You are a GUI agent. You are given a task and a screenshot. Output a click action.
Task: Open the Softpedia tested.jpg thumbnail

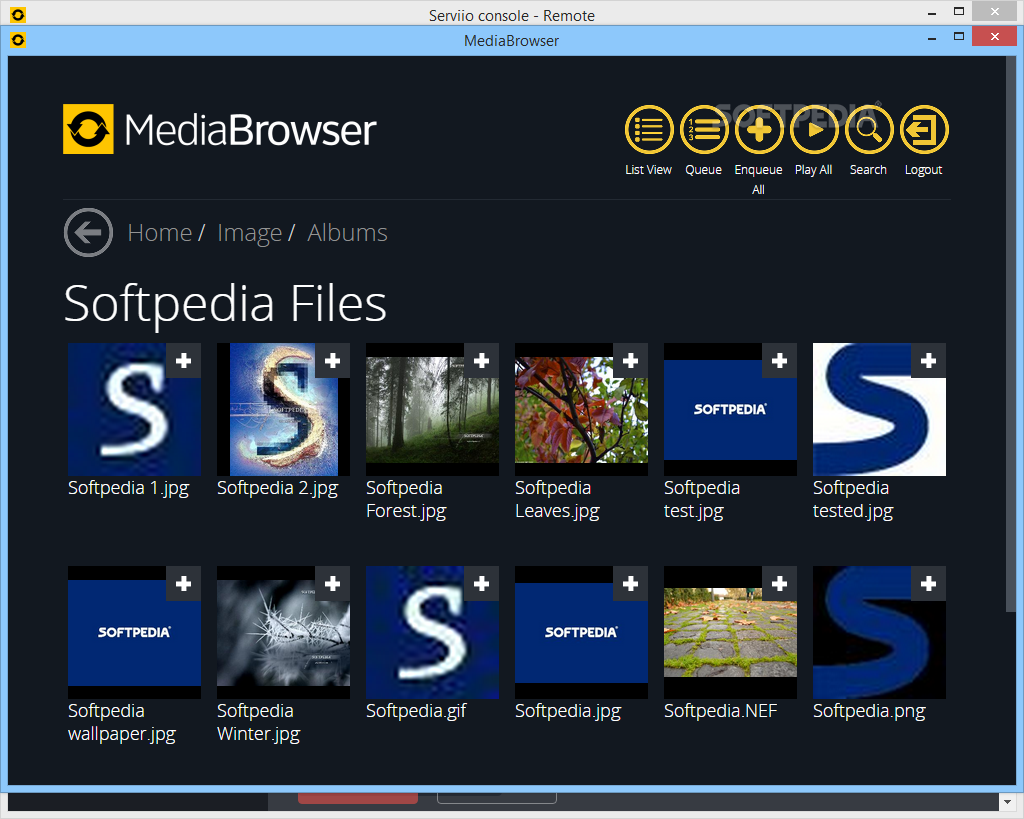click(879, 410)
